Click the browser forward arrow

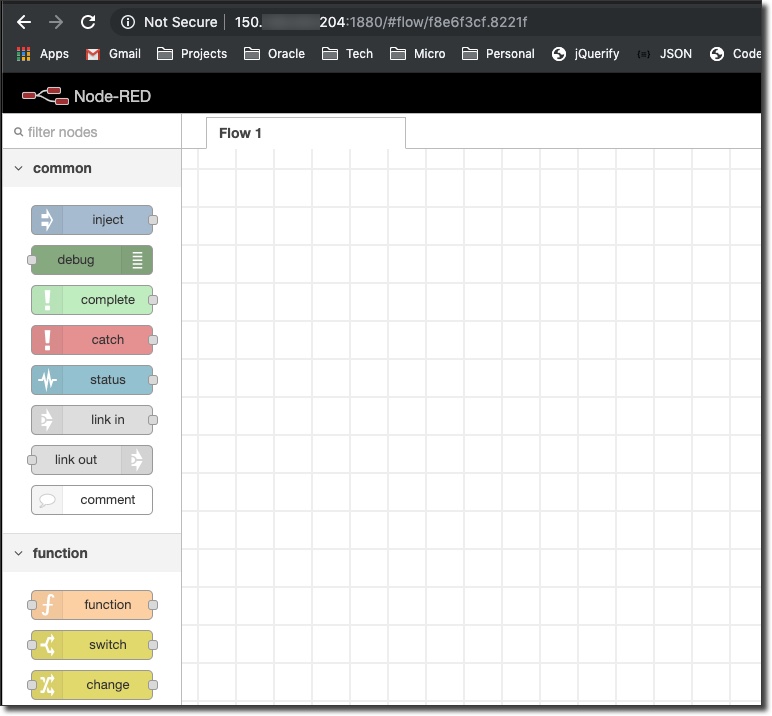[x=56, y=22]
